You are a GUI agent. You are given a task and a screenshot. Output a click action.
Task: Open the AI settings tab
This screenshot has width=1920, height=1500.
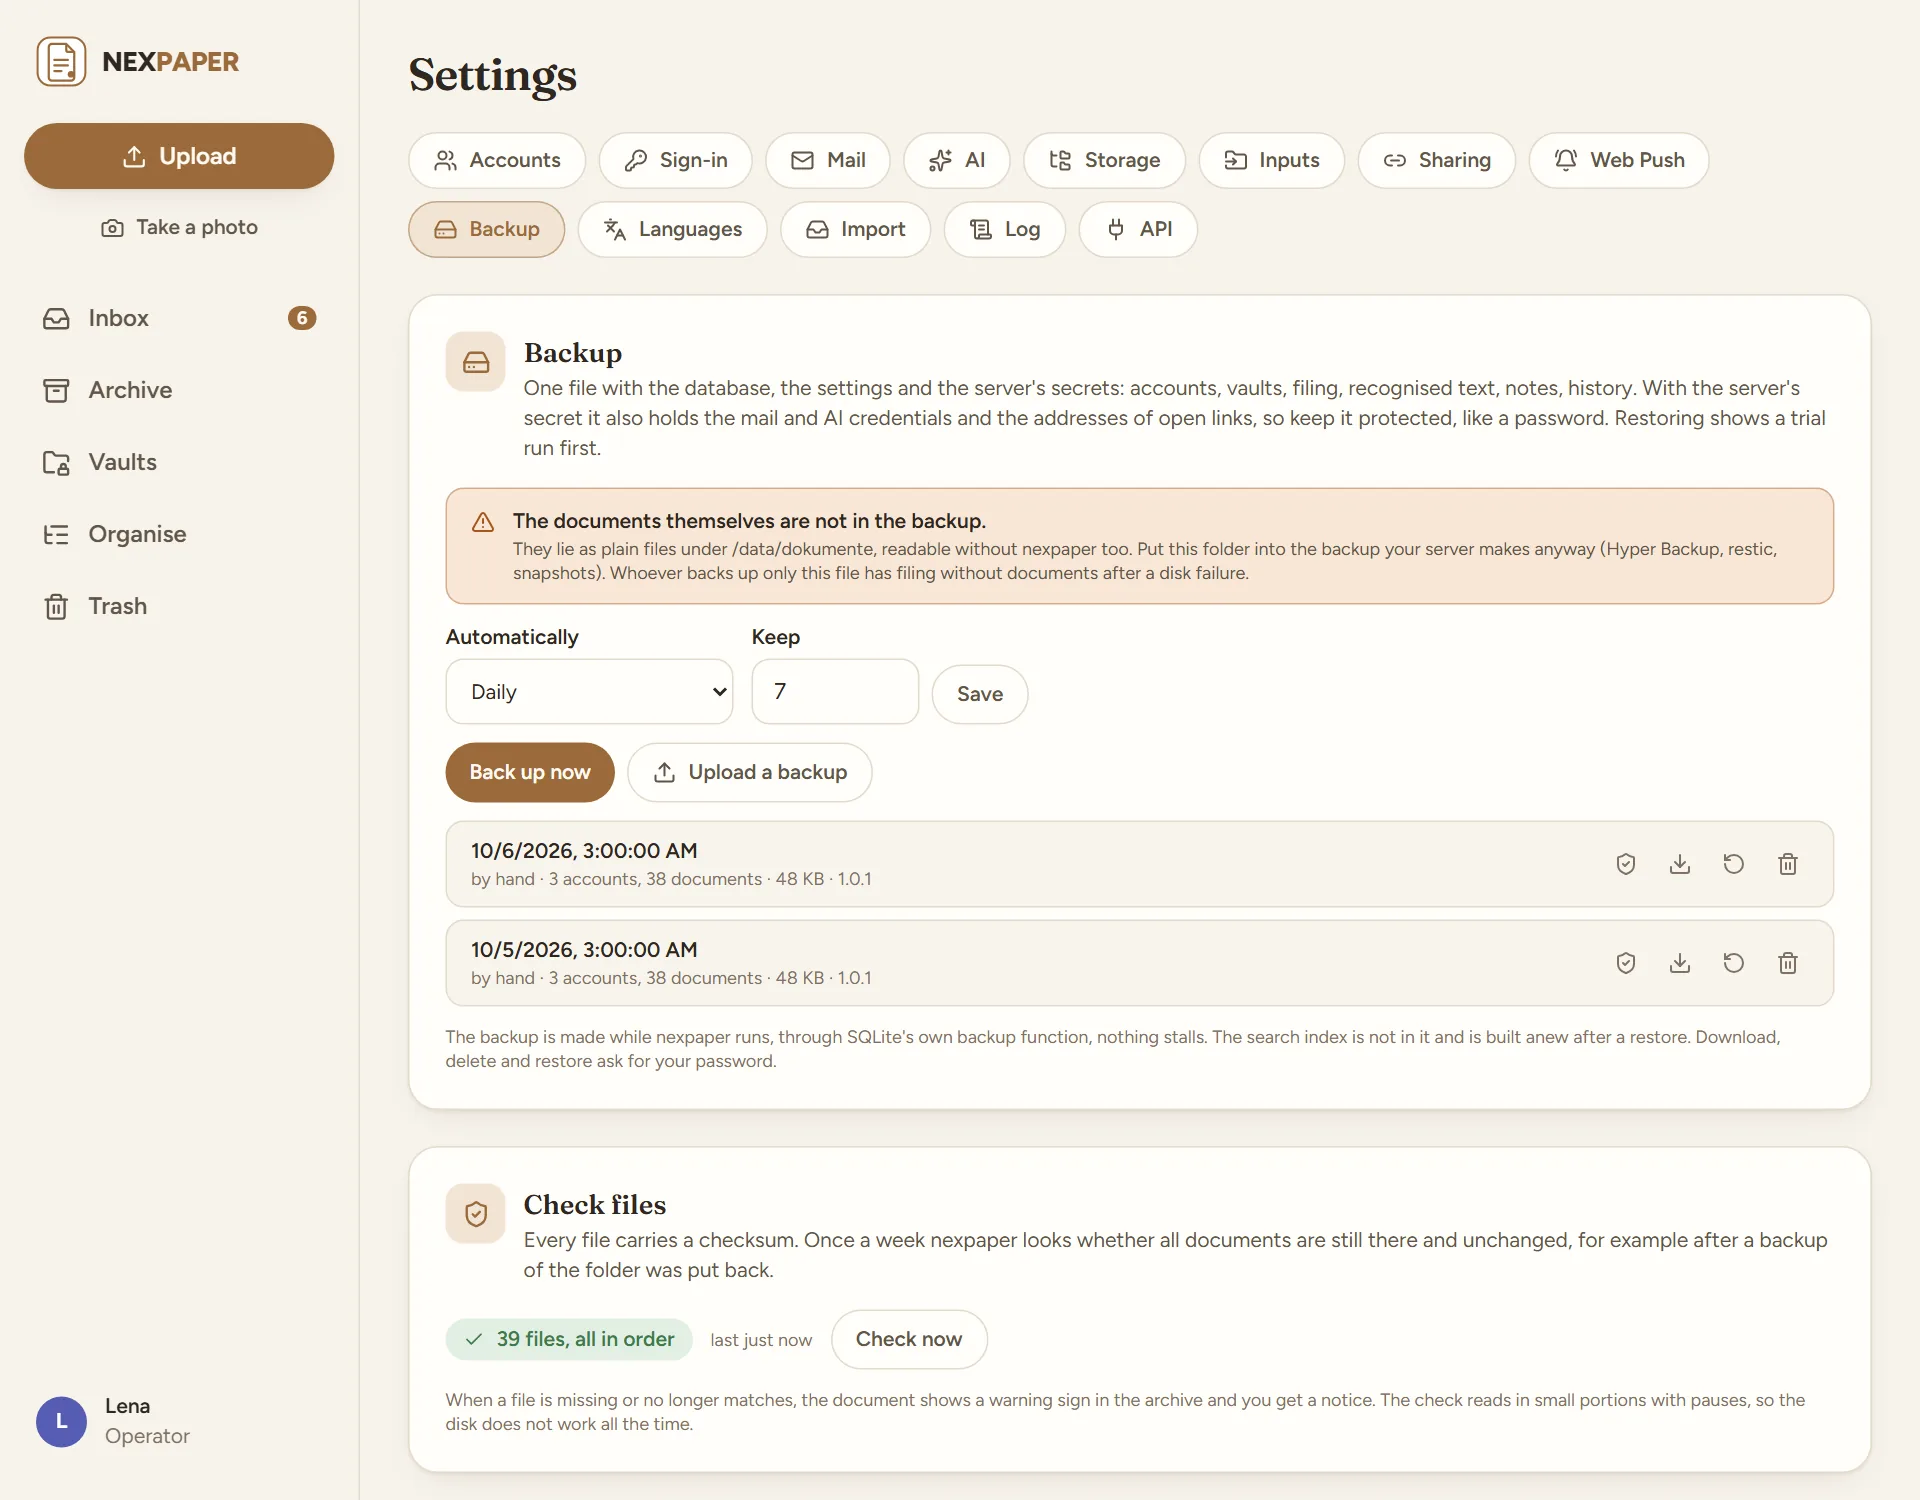click(x=957, y=160)
